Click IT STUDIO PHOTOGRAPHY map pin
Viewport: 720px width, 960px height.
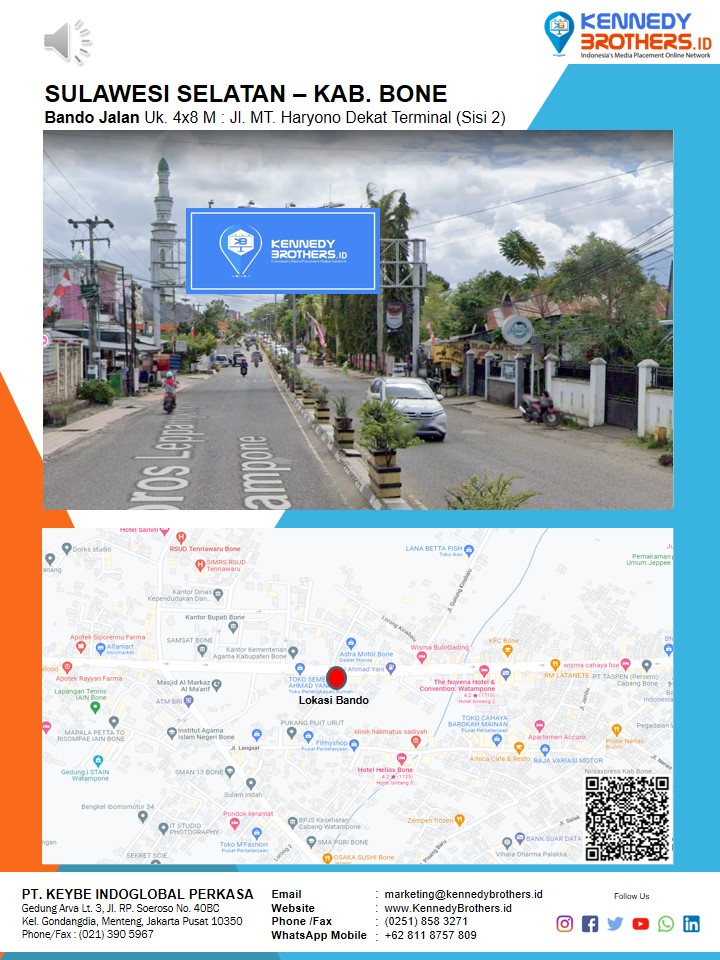tap(163, 828)
